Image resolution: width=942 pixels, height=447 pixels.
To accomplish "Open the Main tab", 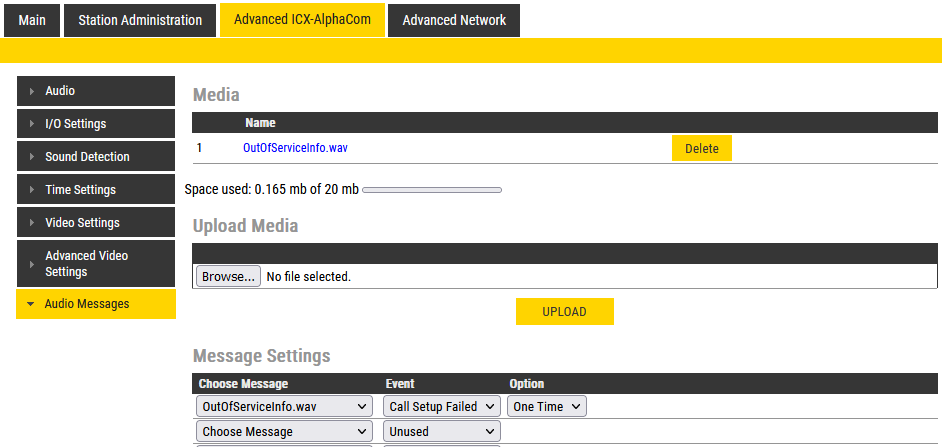I will pyautogui.click(x=32, y=20).
